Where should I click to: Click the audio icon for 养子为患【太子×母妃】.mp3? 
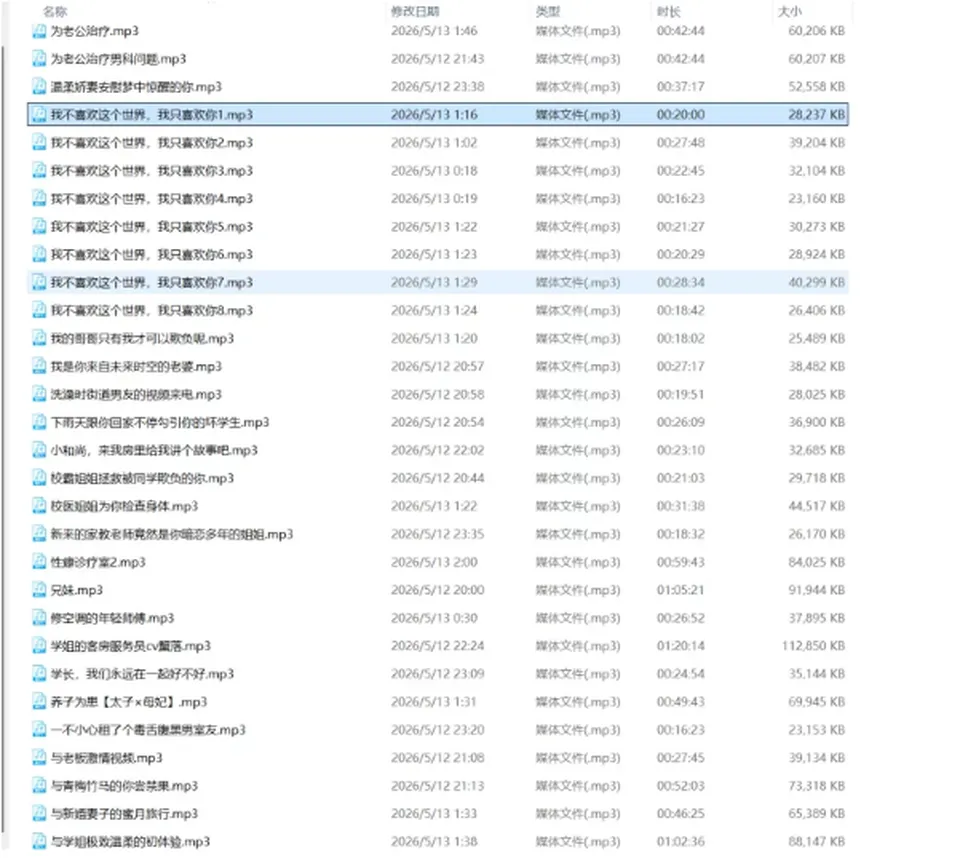pyautogui.click(x=39, y=702)
